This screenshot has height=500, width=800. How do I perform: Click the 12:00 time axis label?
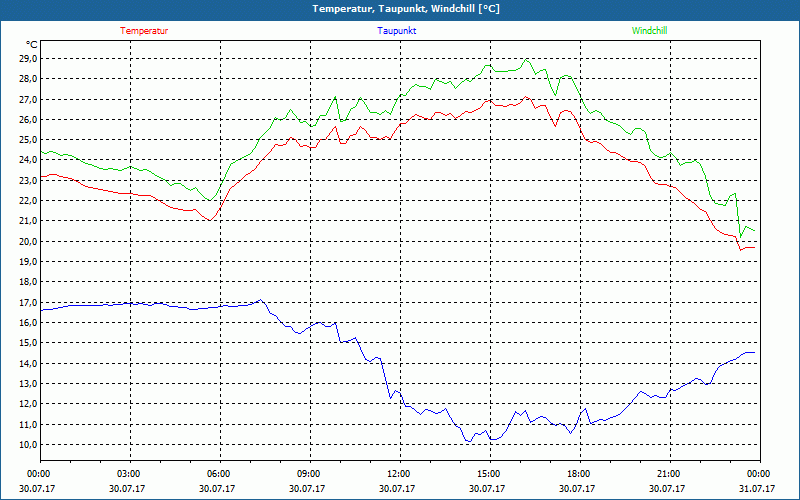coord(397,473)
